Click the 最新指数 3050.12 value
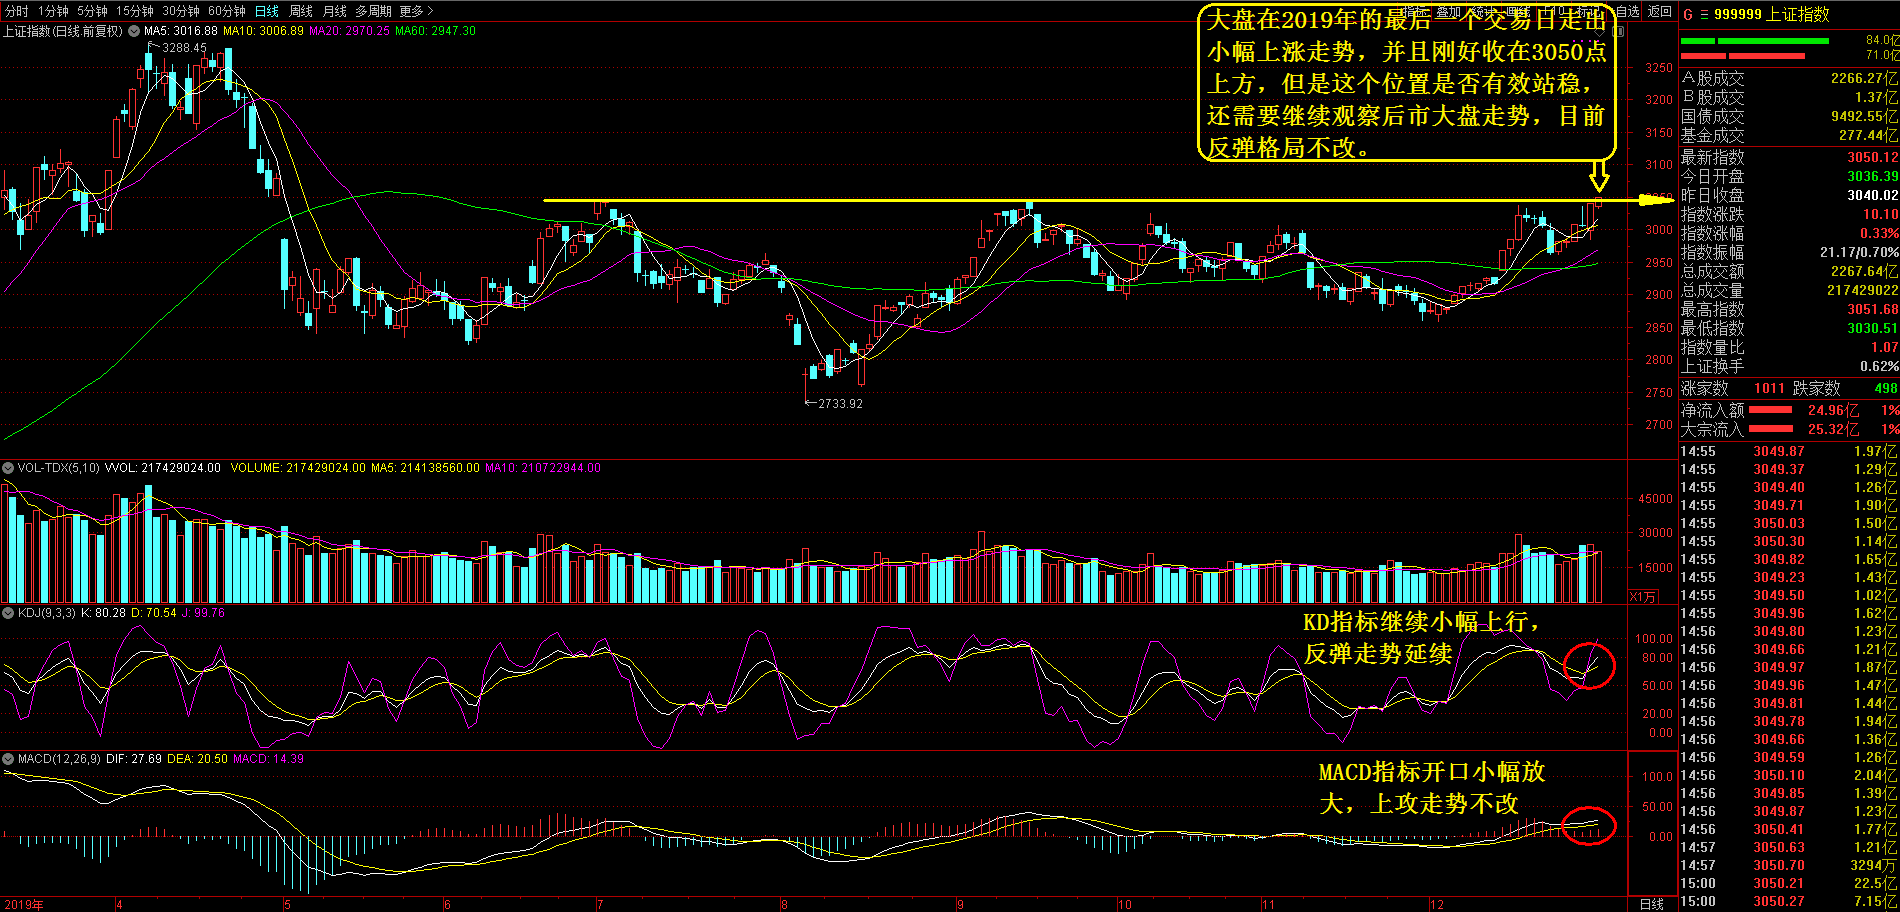The height and width of the screenshot is (912, 1900). 1872,157
